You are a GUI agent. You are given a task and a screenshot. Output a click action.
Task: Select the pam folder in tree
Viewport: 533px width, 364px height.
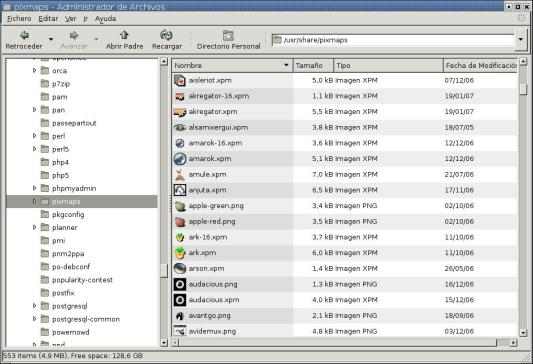click(x=59, y=97)
